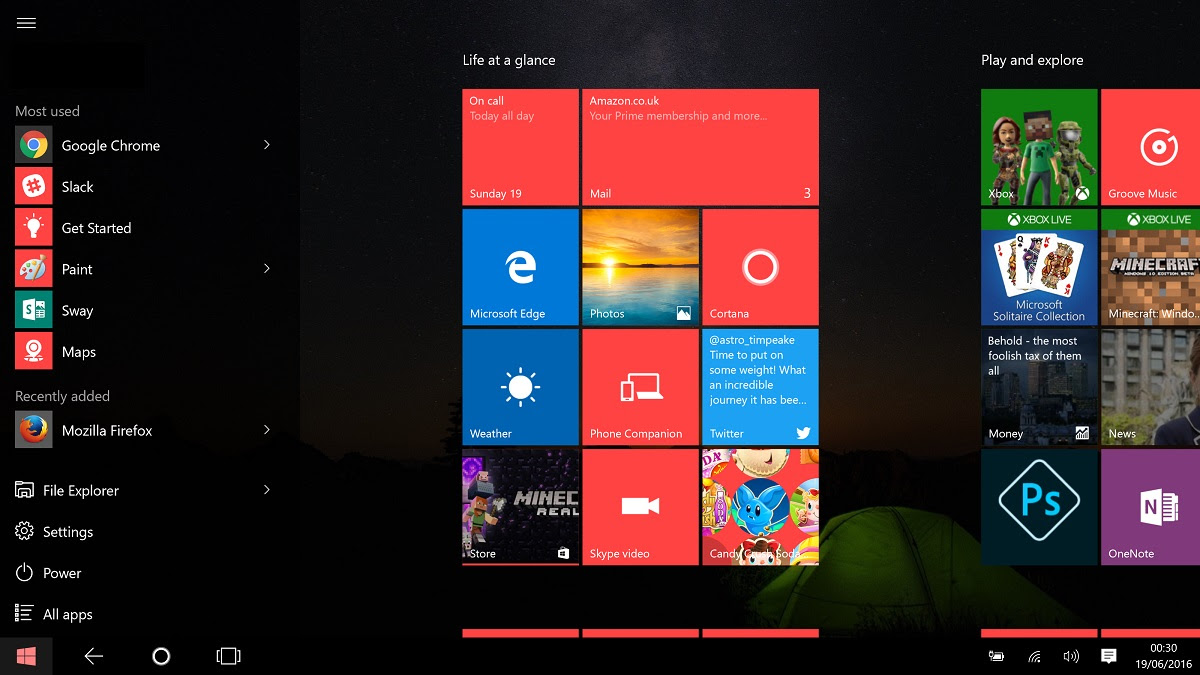Open the Photos tile
Viewport: 1200px width, 675px height.
[640, 267]
